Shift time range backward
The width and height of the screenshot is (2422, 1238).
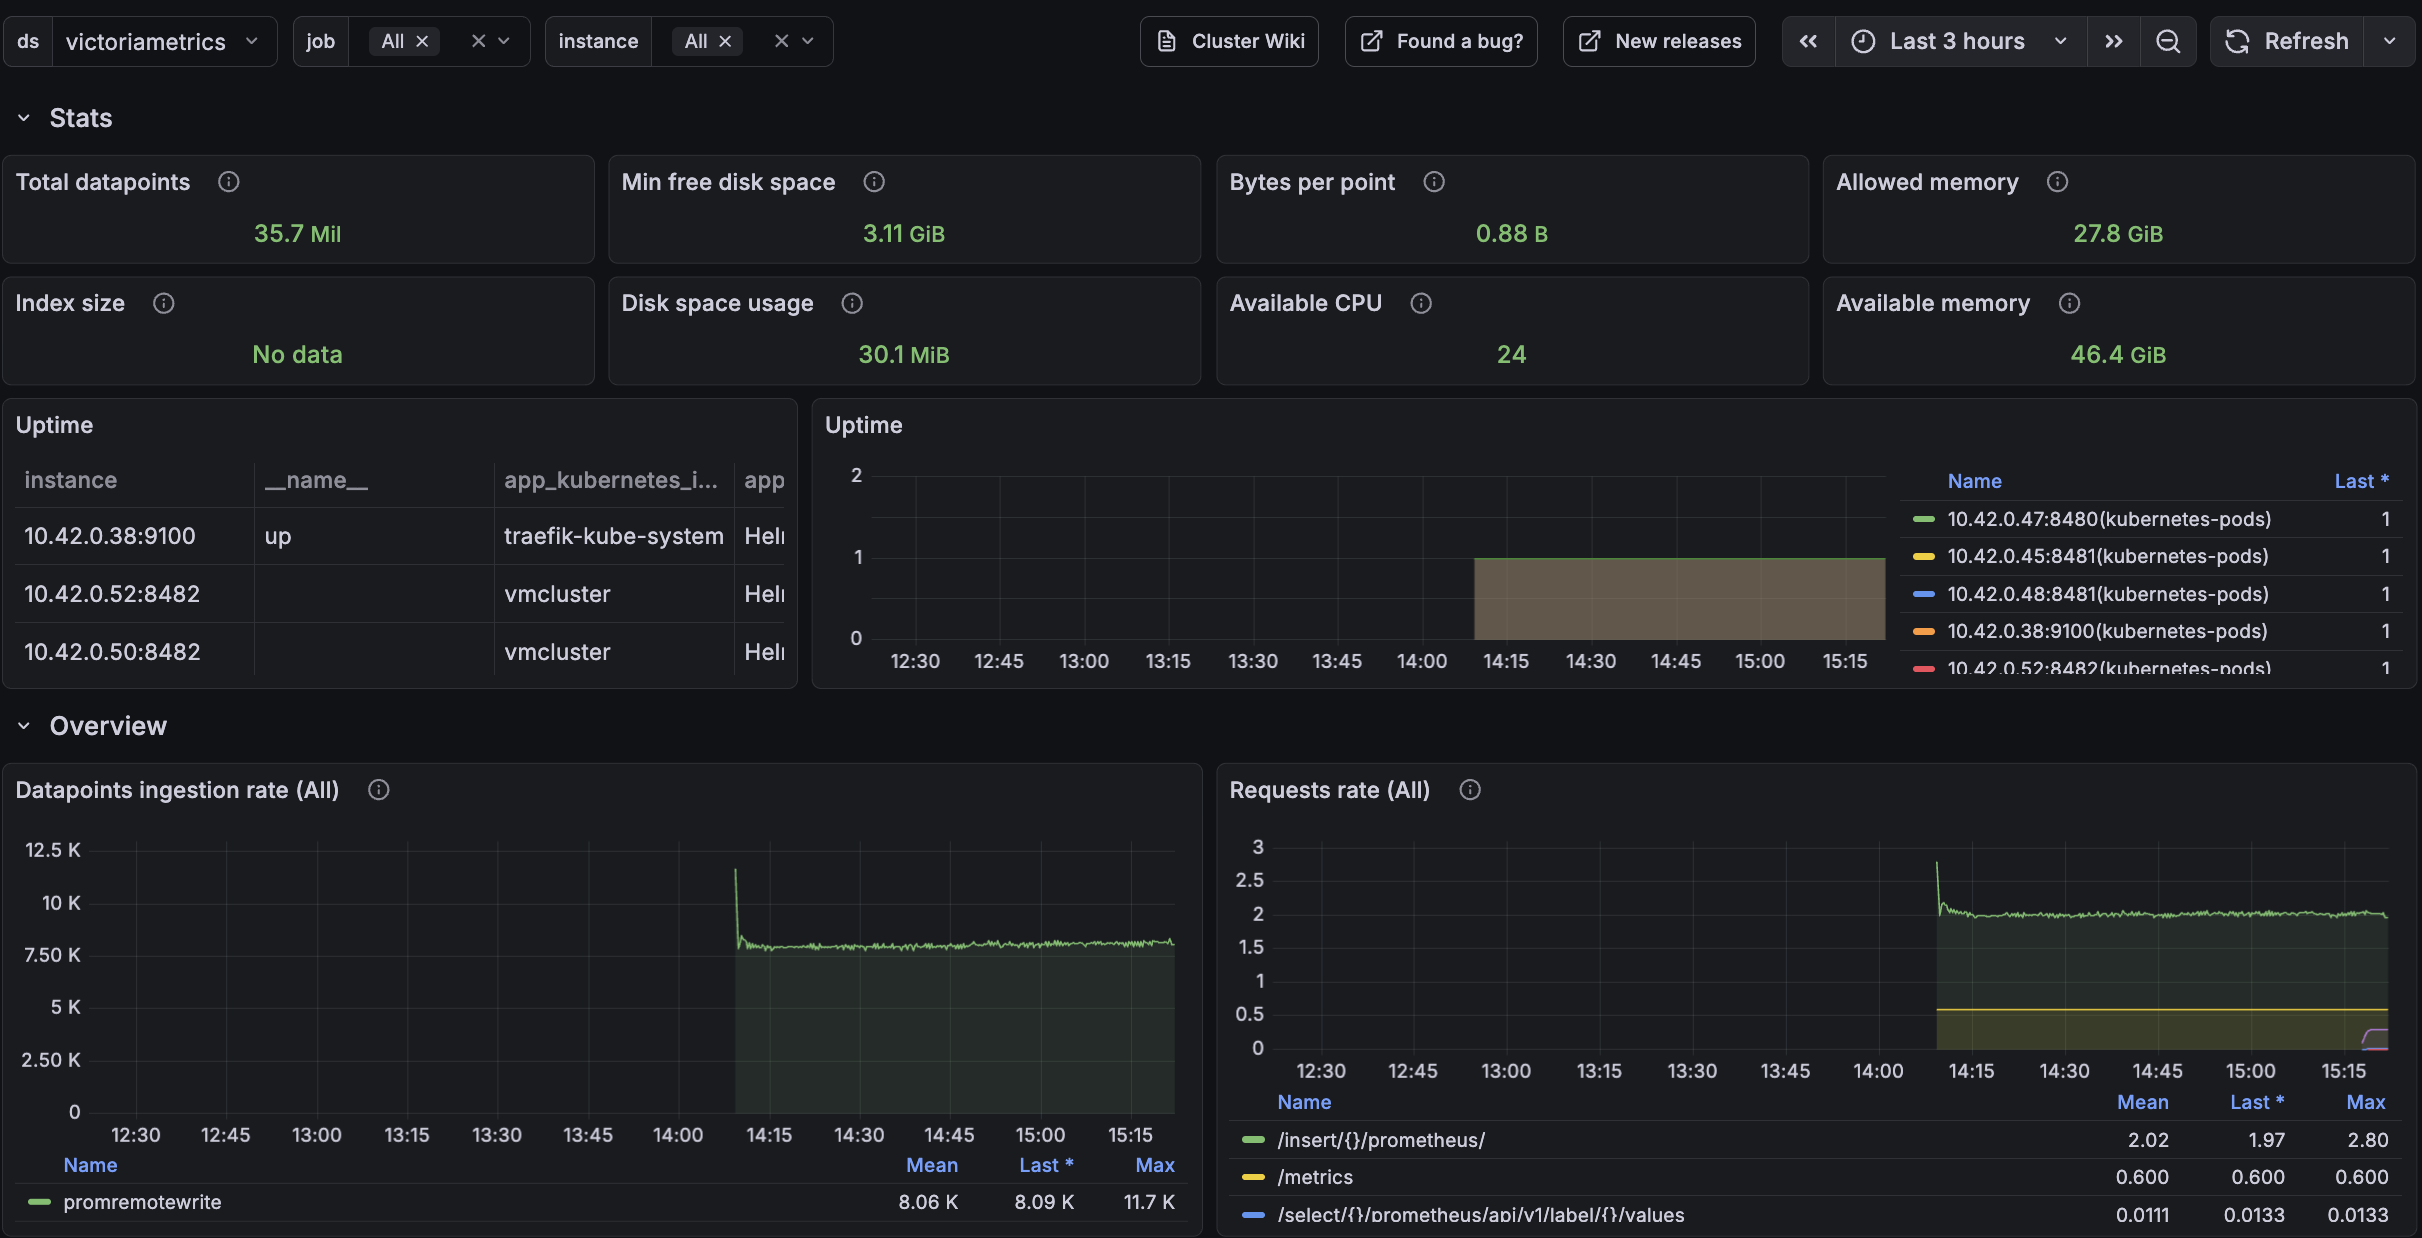tap(1808, 41)
